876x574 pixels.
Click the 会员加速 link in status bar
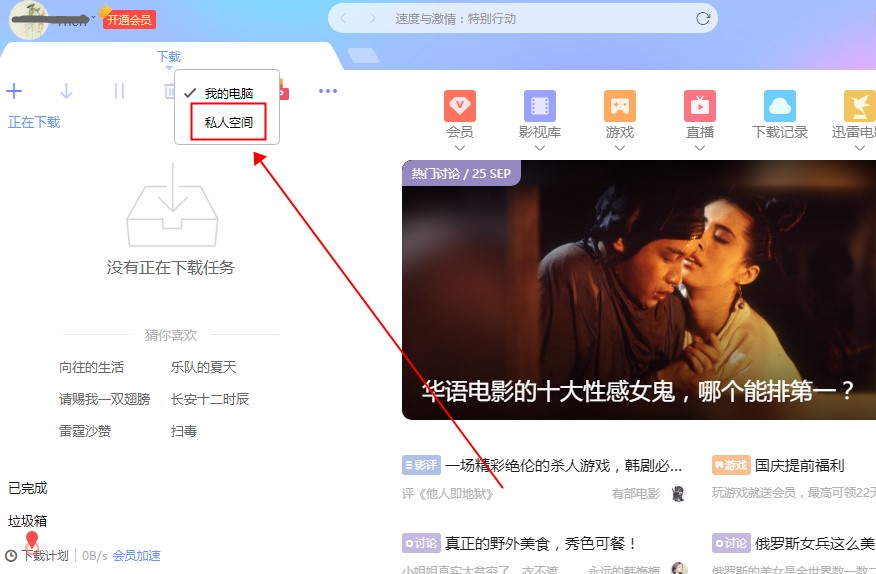[x=136, y=556]
